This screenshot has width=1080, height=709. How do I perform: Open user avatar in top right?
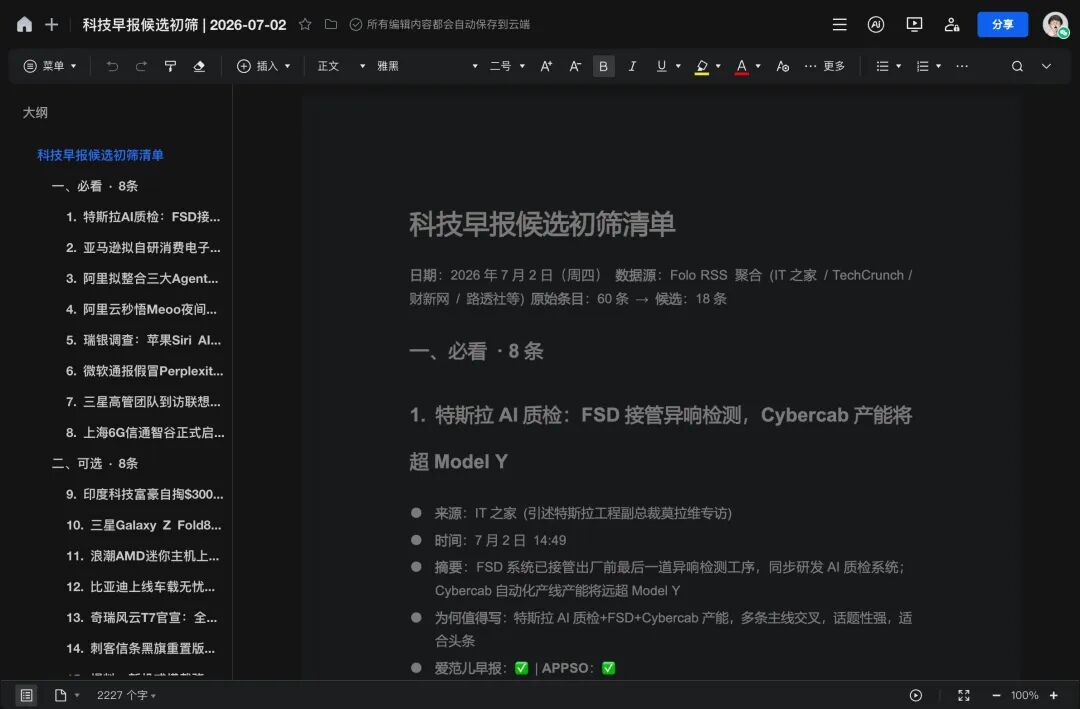tap(1055, 25)
